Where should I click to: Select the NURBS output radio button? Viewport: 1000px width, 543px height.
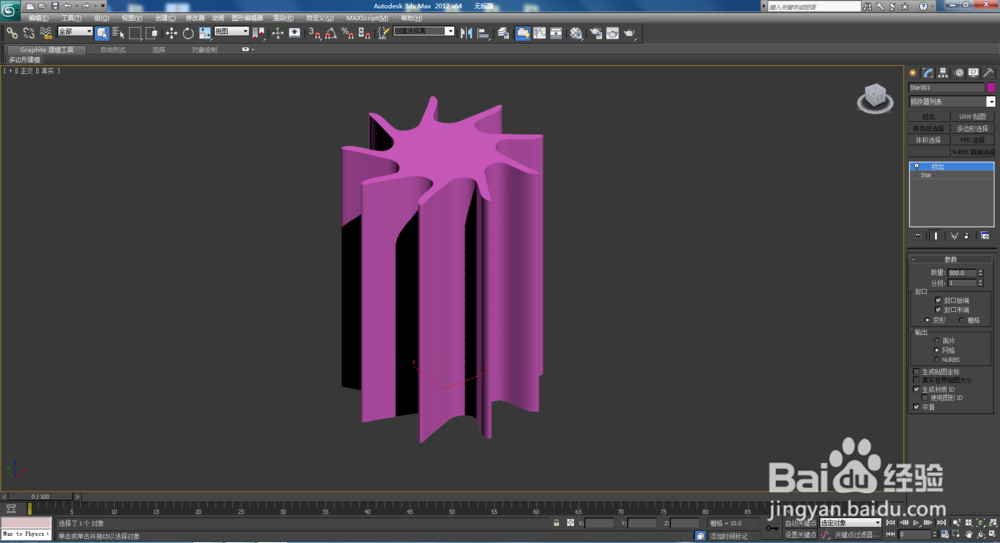937,359
